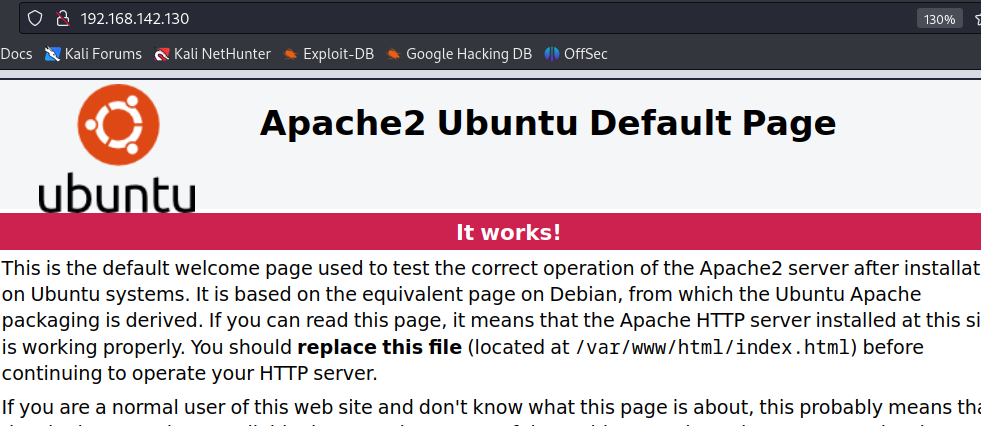Click the line starting 'This is the default welcome page'
Image resolution: width=981 pixels, height=426 pixels.
[x=491, y=267]
